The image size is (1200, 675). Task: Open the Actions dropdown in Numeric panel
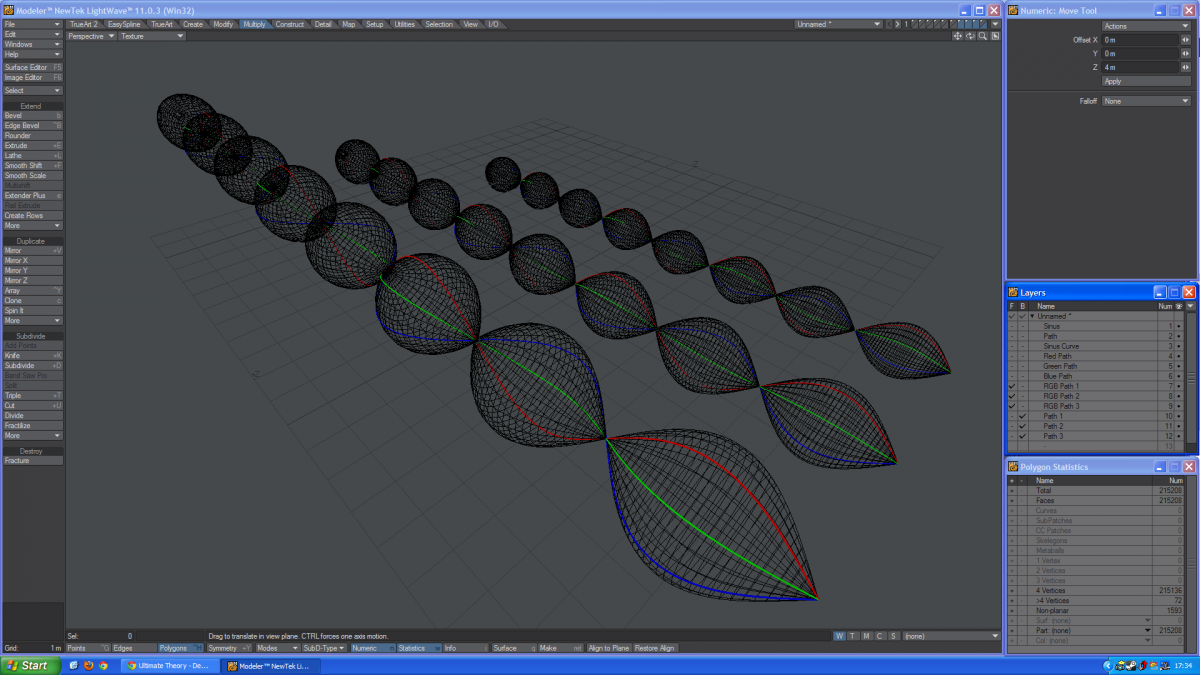point(1146,26)
